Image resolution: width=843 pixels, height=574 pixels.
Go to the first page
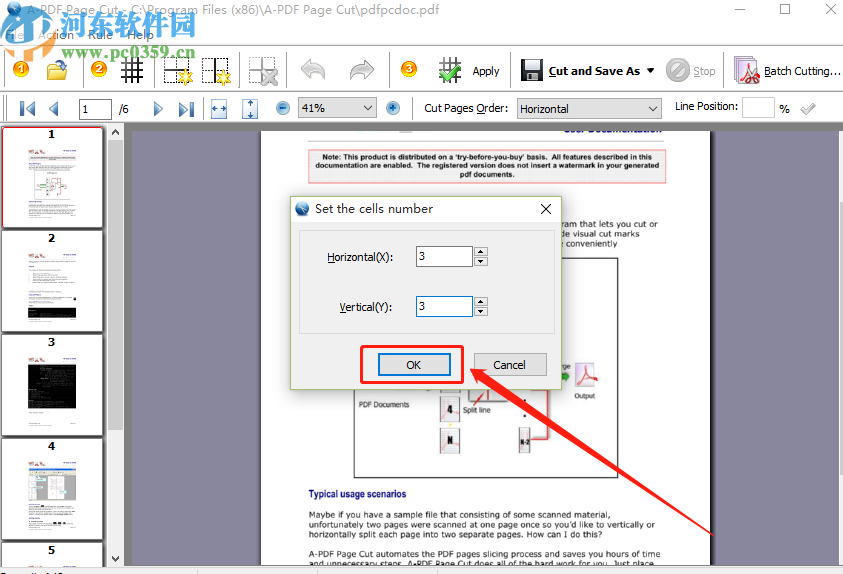(27, 109)
